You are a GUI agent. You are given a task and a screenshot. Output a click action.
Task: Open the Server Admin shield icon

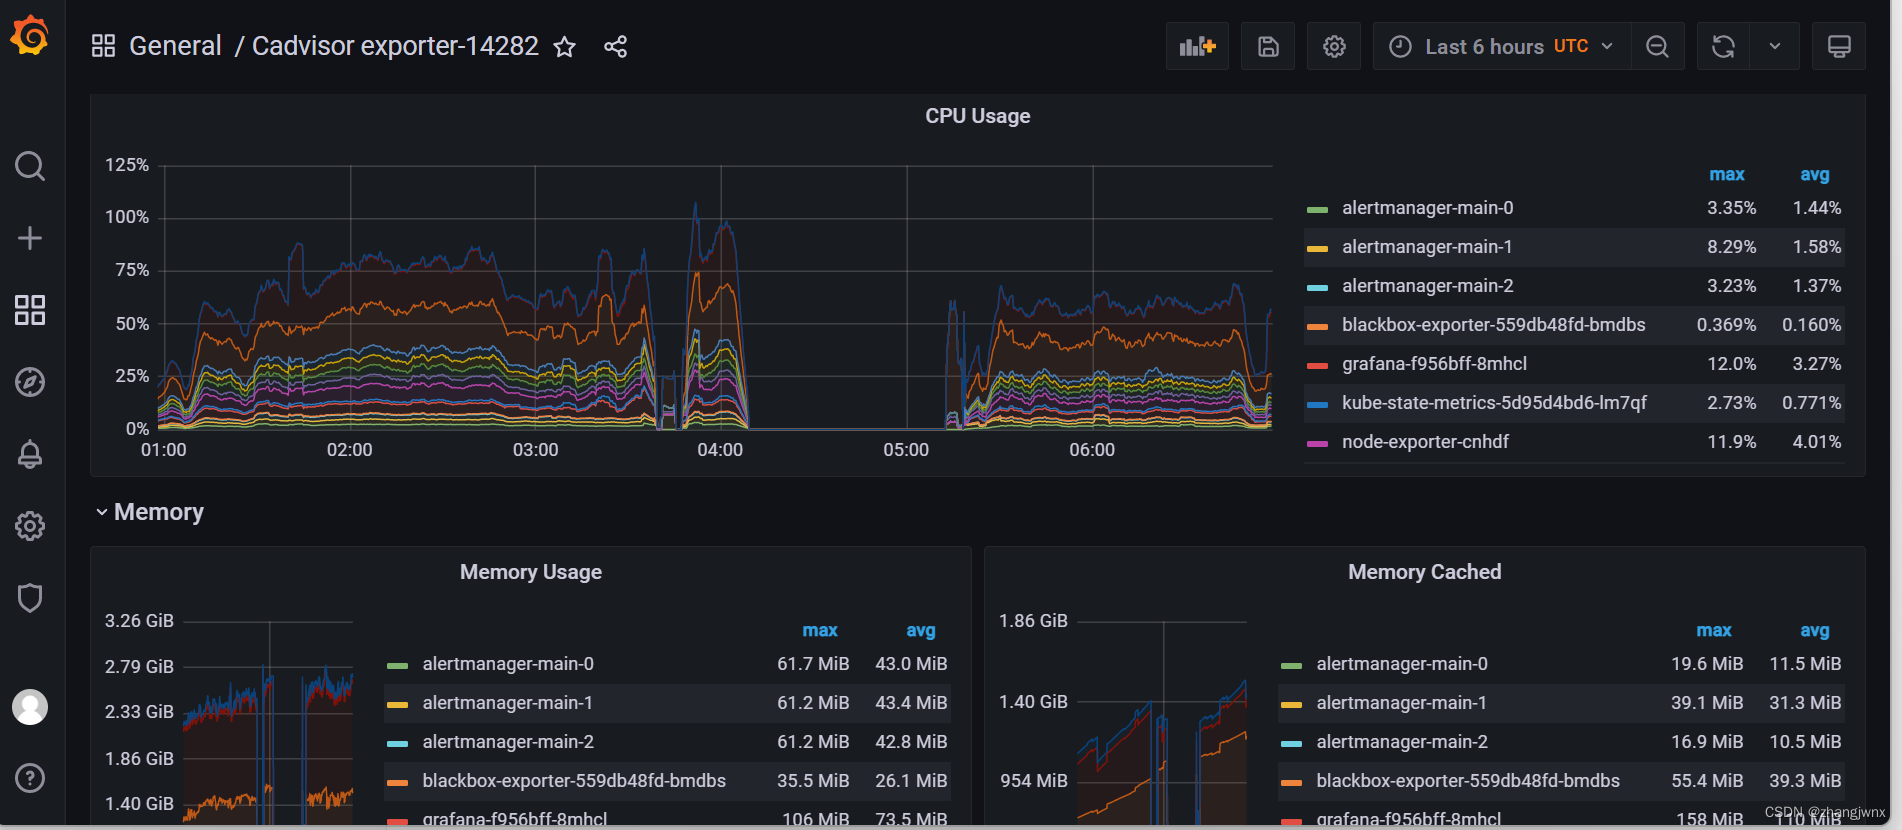tap(30, 598)
